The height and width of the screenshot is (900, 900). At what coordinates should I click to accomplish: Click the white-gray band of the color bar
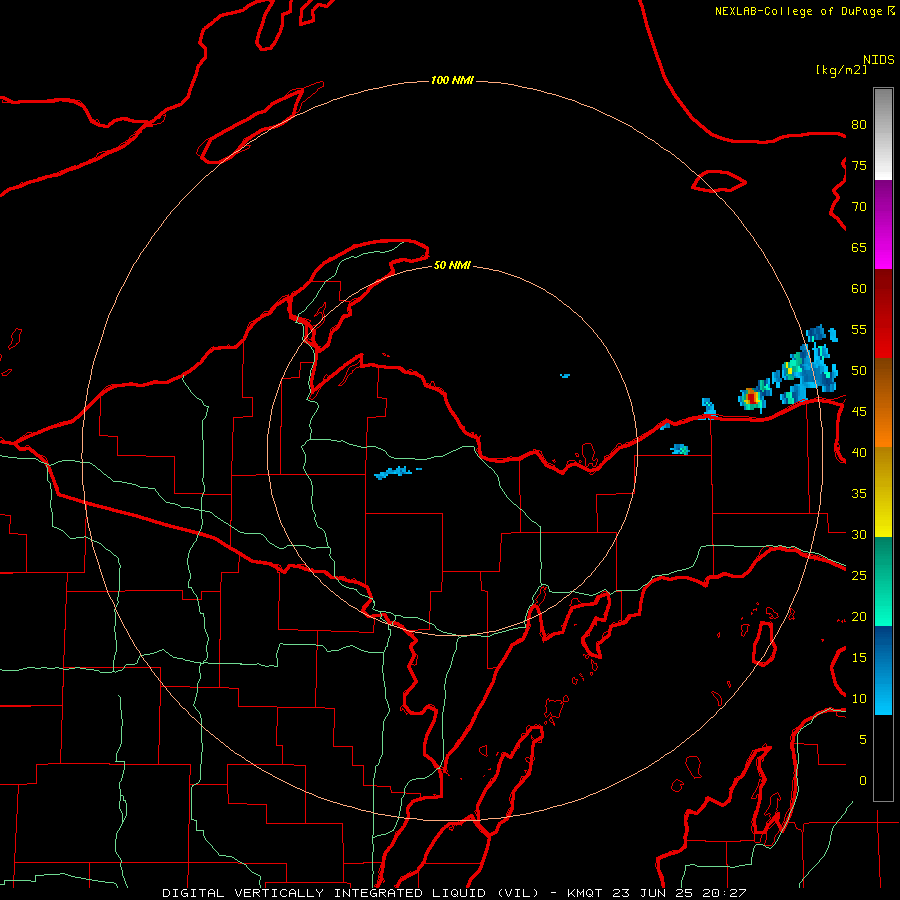point(883,134)
